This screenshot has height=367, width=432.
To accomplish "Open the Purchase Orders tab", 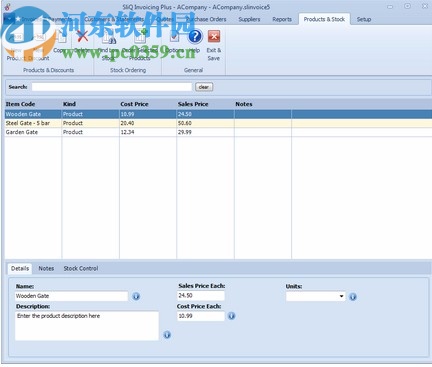I will click(206, 19).
